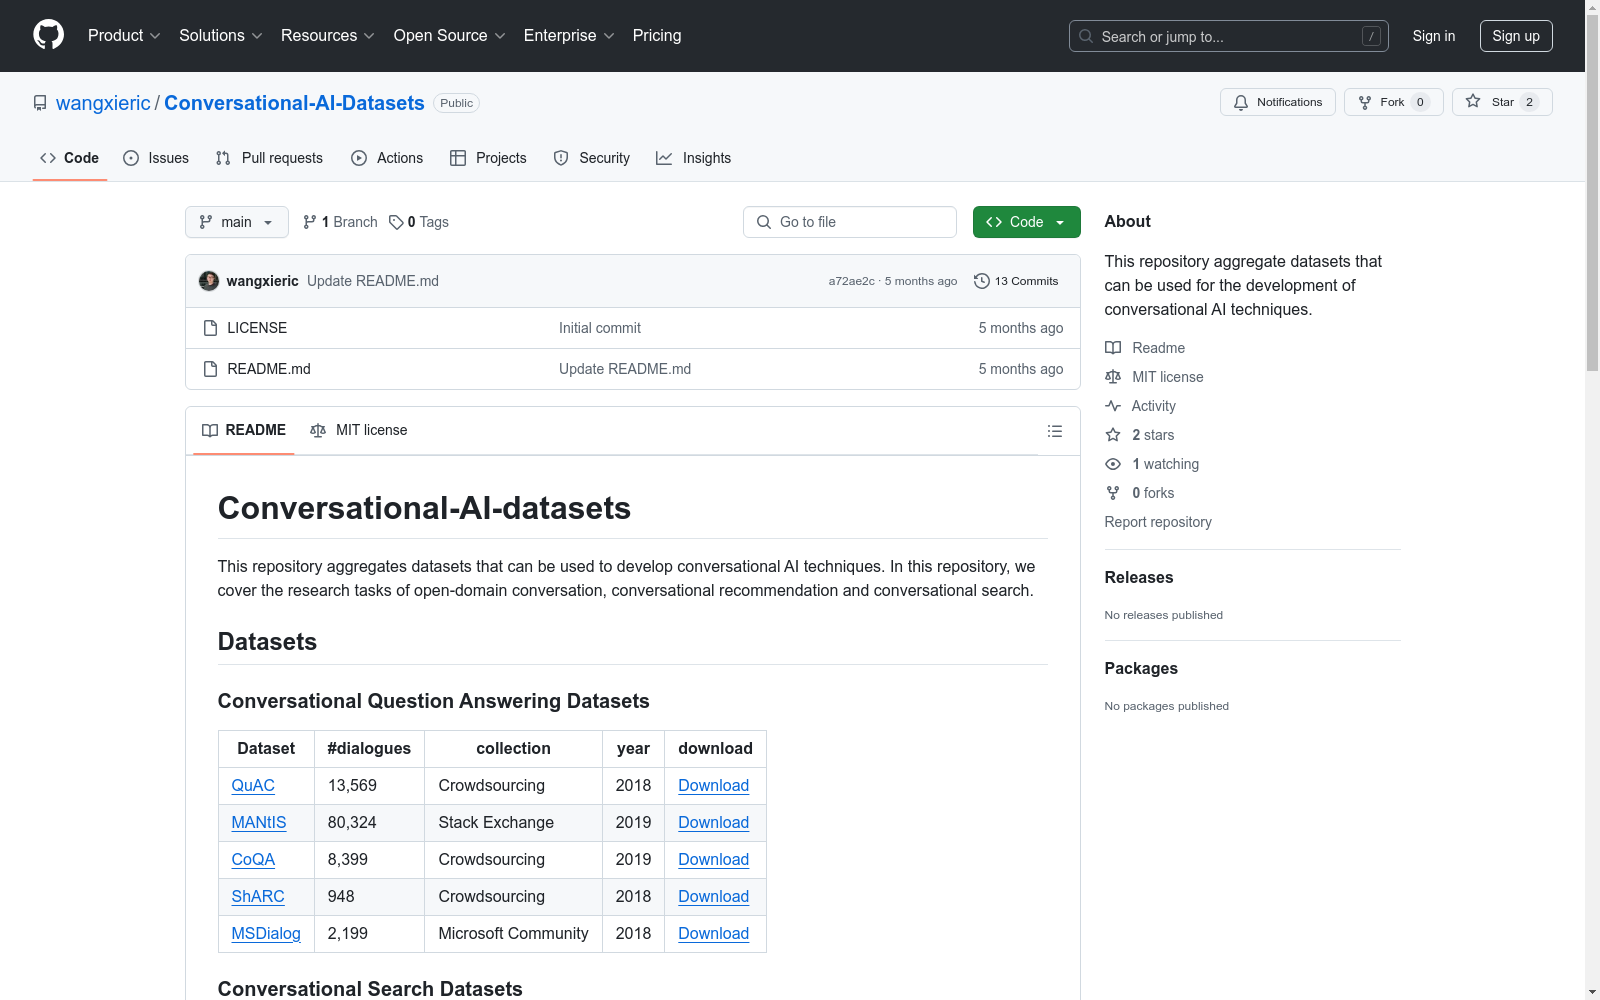Open the wangxieric owner profile link
Viewport: 1600px width, 1000px height.
point(103,103)
